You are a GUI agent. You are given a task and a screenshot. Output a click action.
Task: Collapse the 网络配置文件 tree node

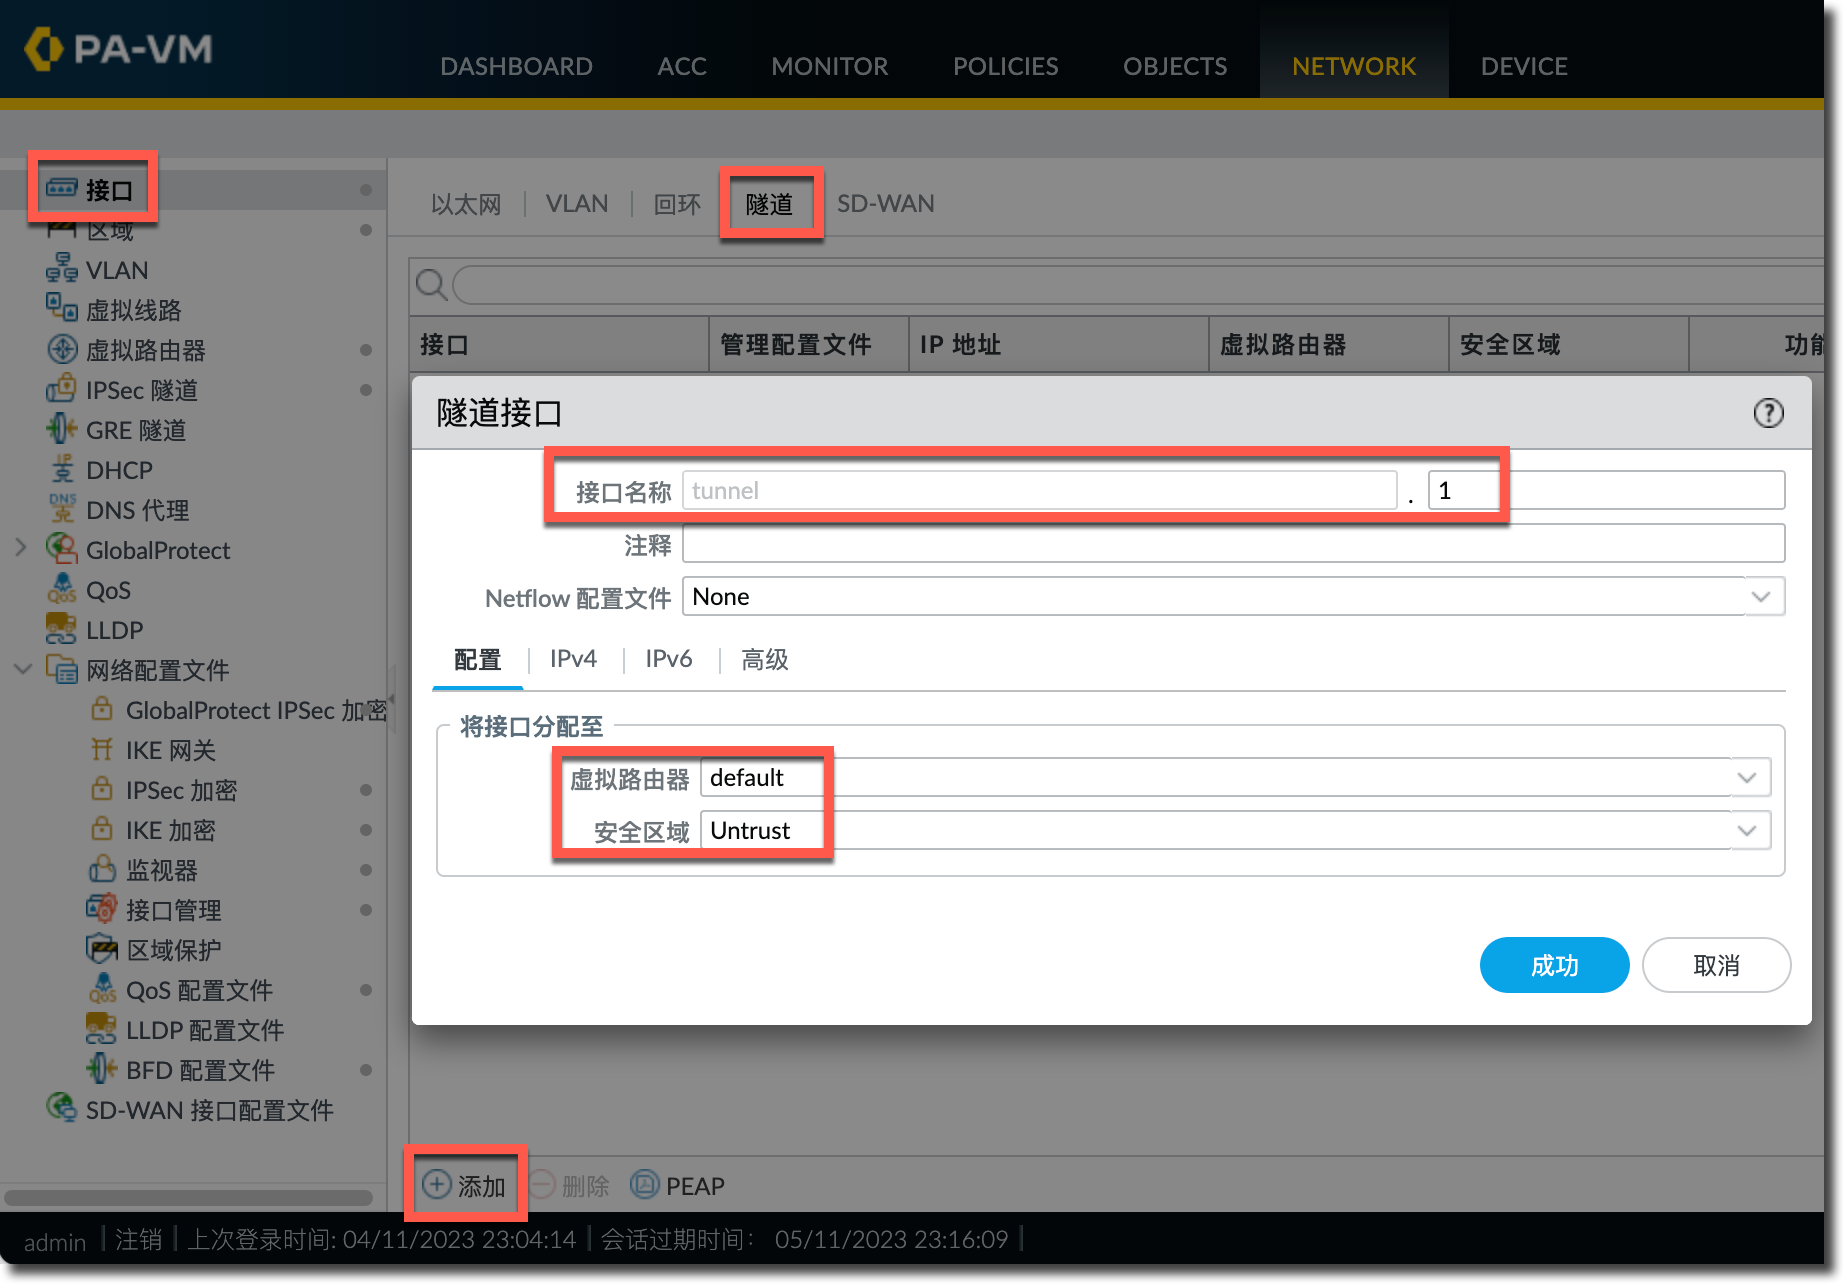[x=22, y=668]
